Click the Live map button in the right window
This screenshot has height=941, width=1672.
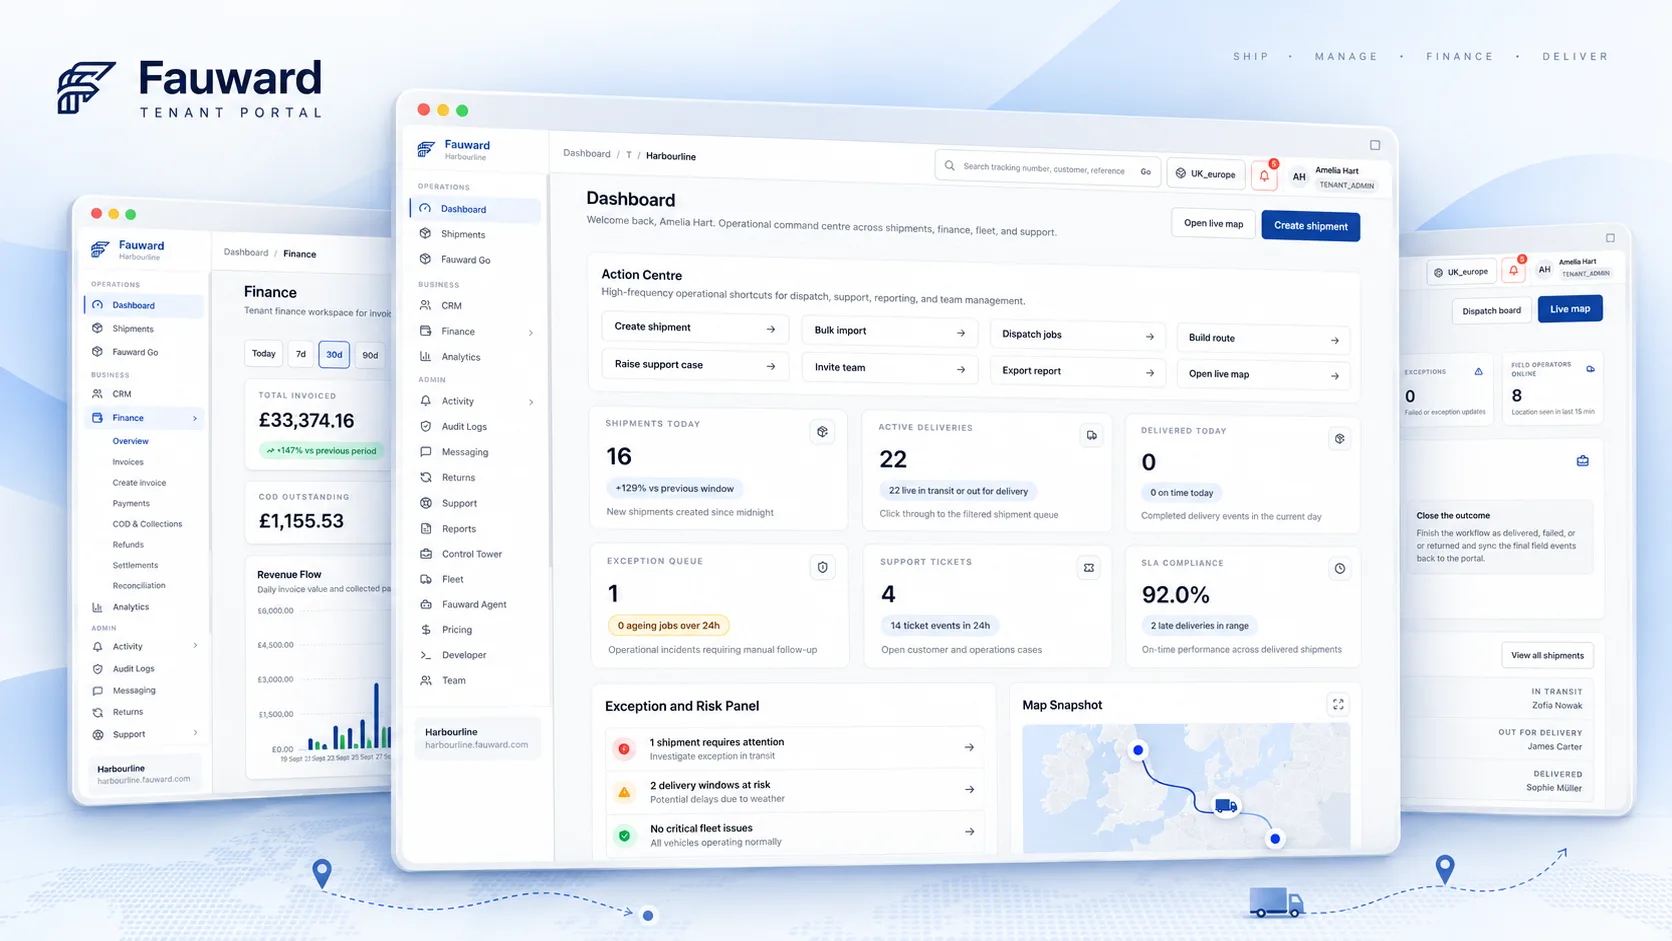point(1570,309)
